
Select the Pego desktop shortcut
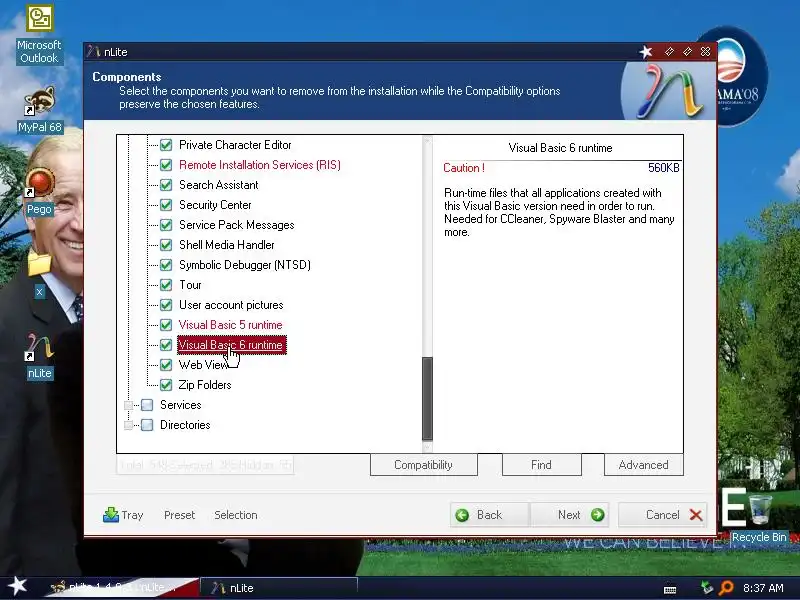(39, 191)
